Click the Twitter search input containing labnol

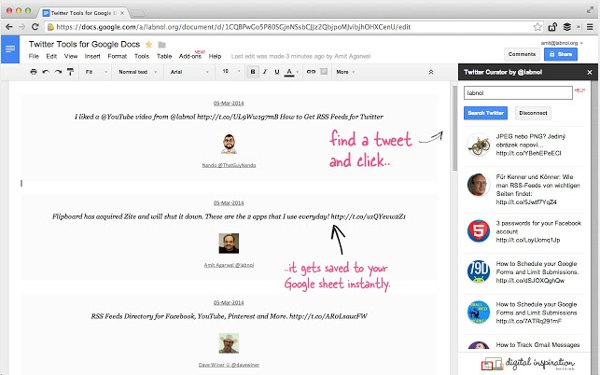click(x=518, y=93)
